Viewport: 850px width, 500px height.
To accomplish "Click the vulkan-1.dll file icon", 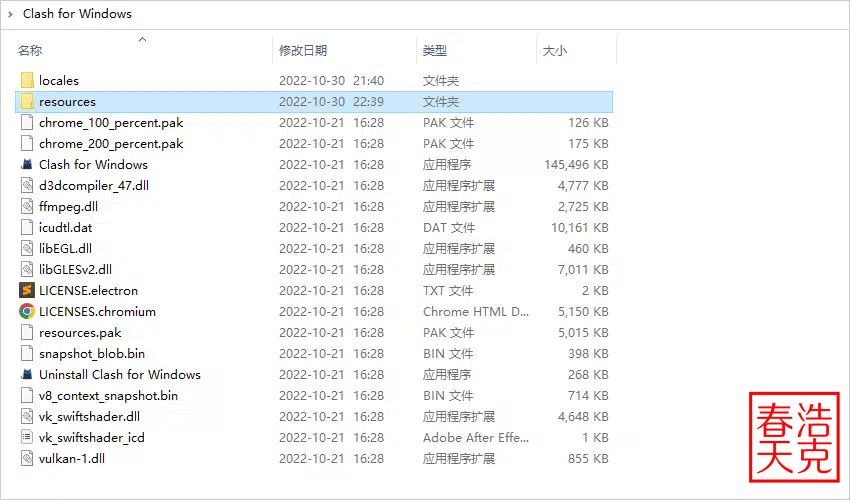I will tap(27, 458).
